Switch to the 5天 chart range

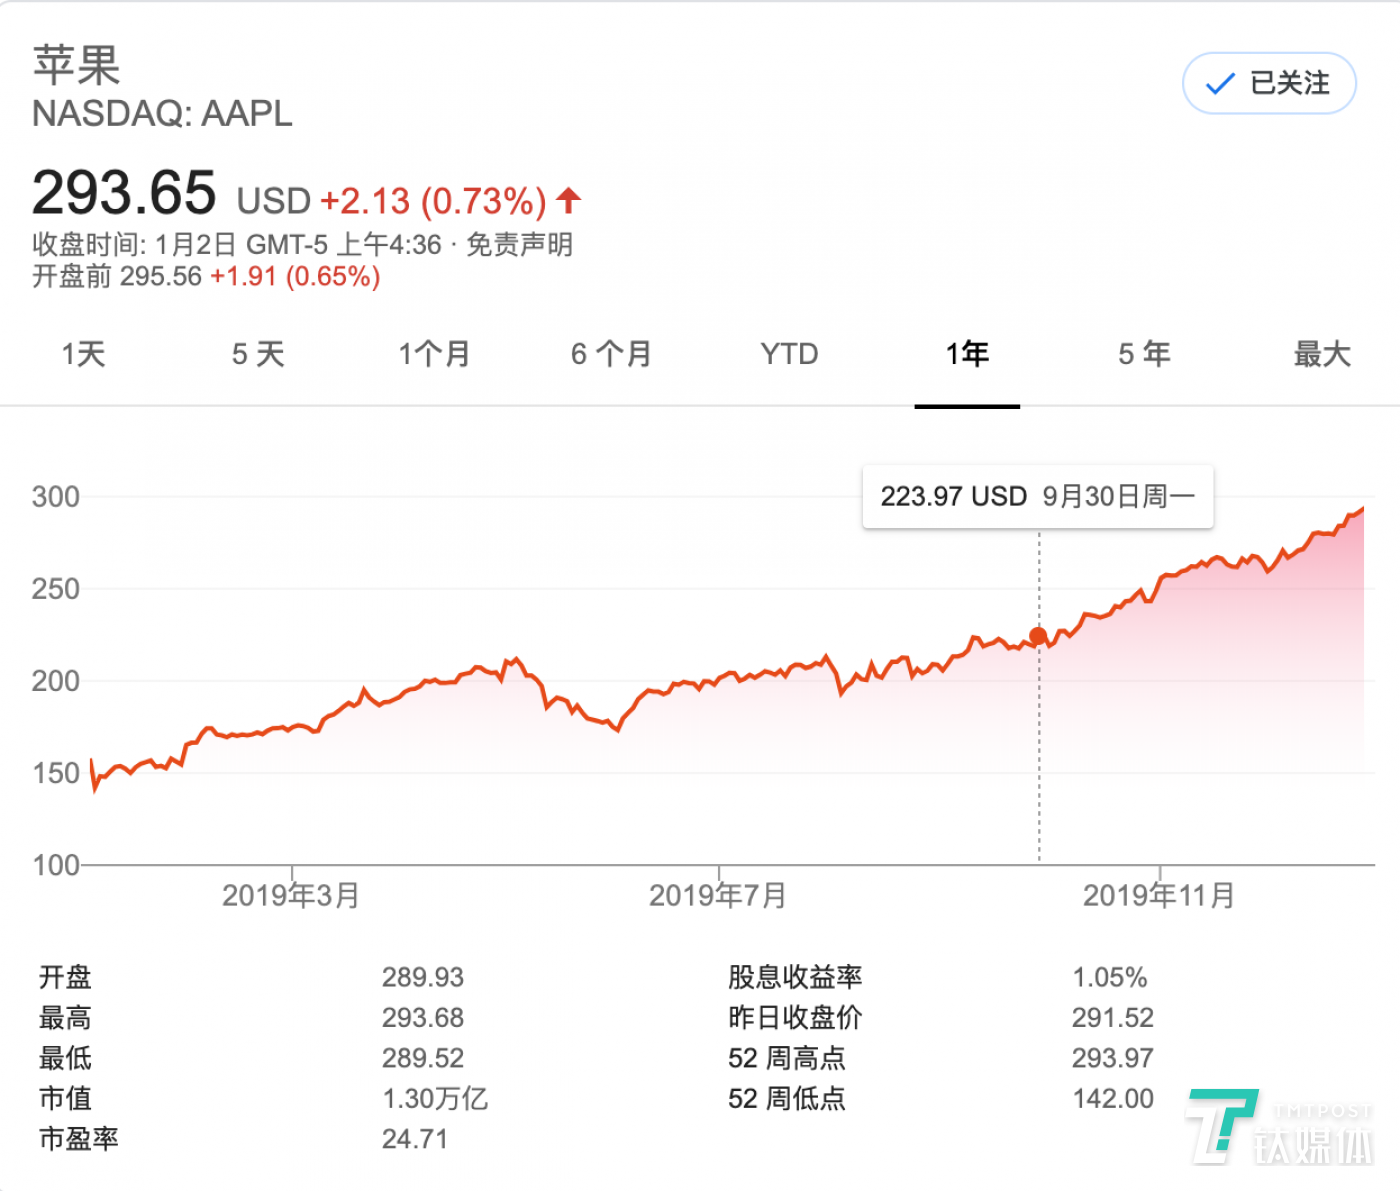tap(257, 353)
